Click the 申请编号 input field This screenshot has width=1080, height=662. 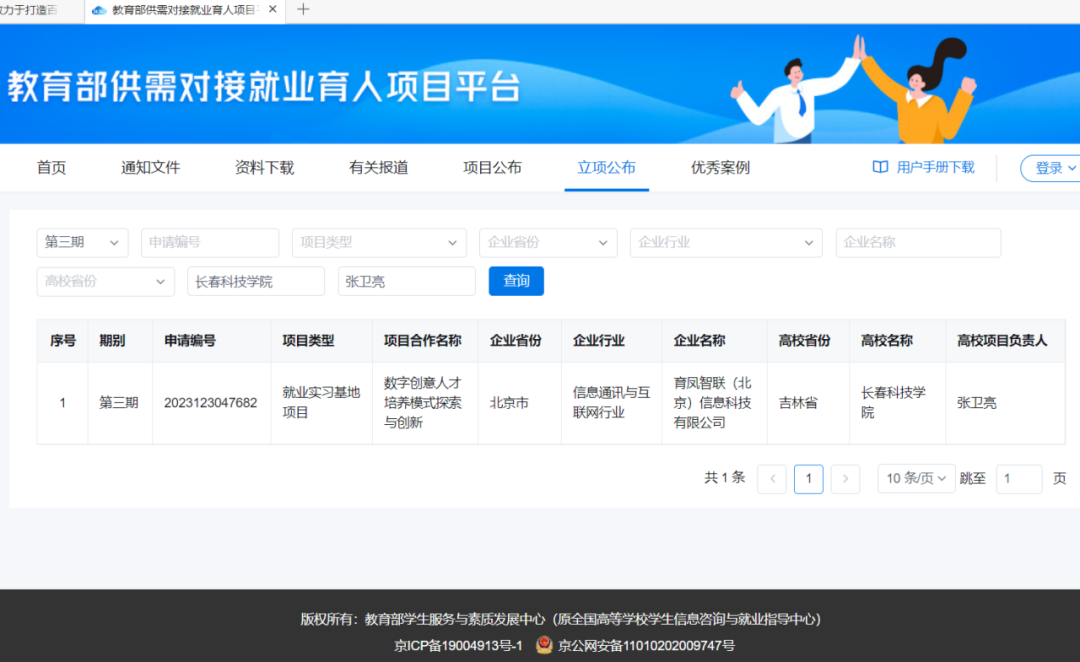pos(210,243)
